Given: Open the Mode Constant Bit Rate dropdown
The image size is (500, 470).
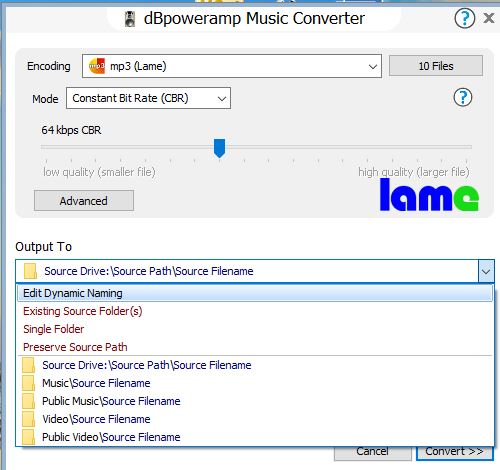Looking at the screenshot, I should tap(148, 98).
